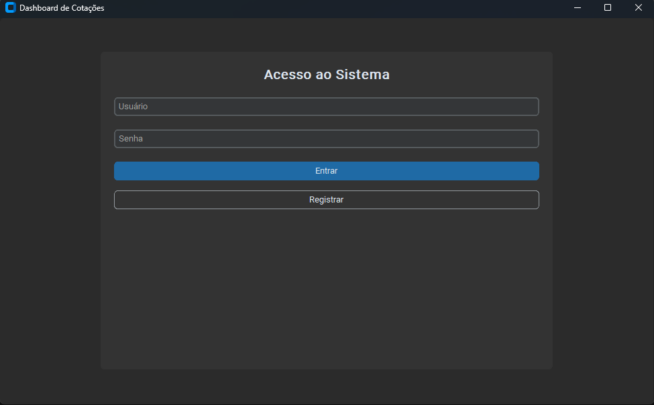Click the square maximize icon in title bar
This screenshot has width=654, height=405.
tap(608, 8)
